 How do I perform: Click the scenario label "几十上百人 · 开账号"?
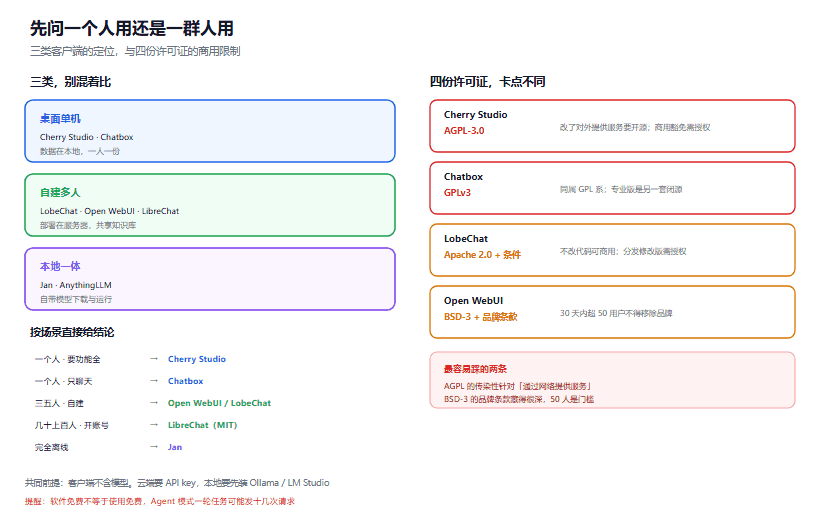click(x=72, y=425)
